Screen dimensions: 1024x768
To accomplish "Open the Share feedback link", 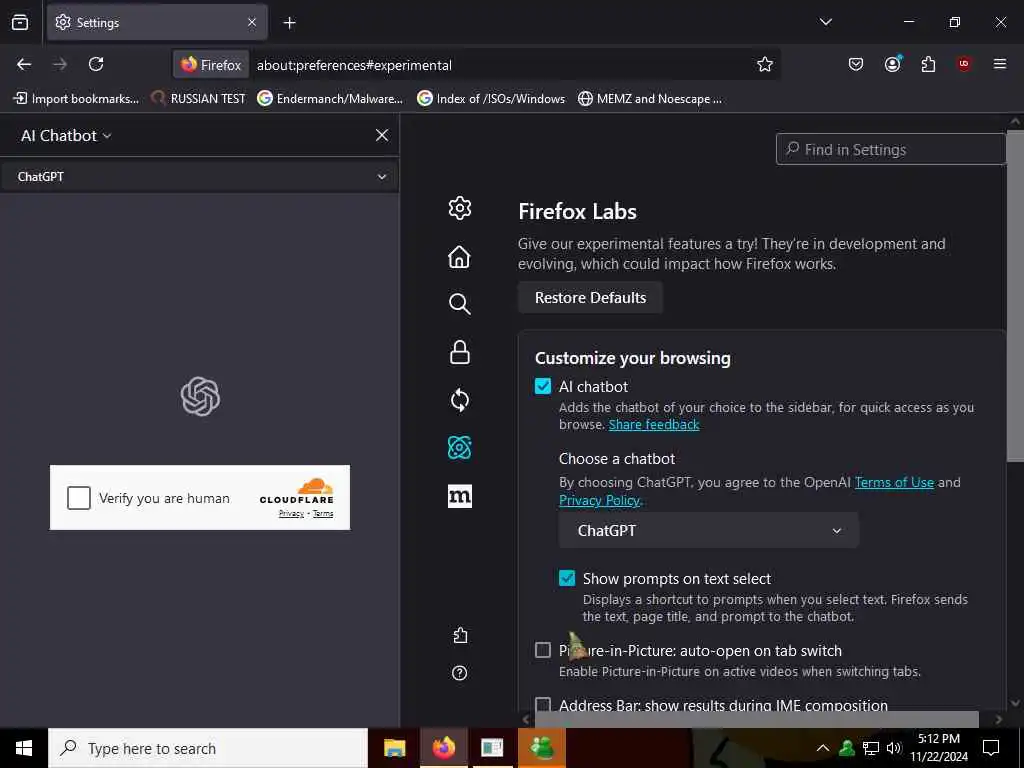I will pos(654,424).
